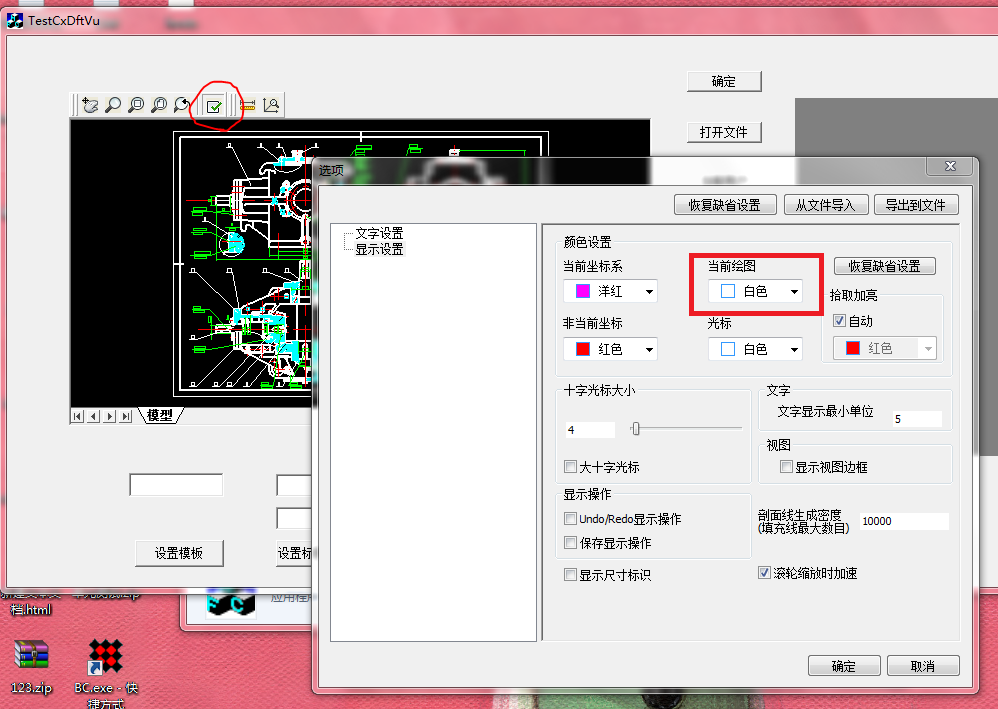The image size is (998, 709).
Task: Click the coordinate query axis tool
Action: tap(271, 105)
